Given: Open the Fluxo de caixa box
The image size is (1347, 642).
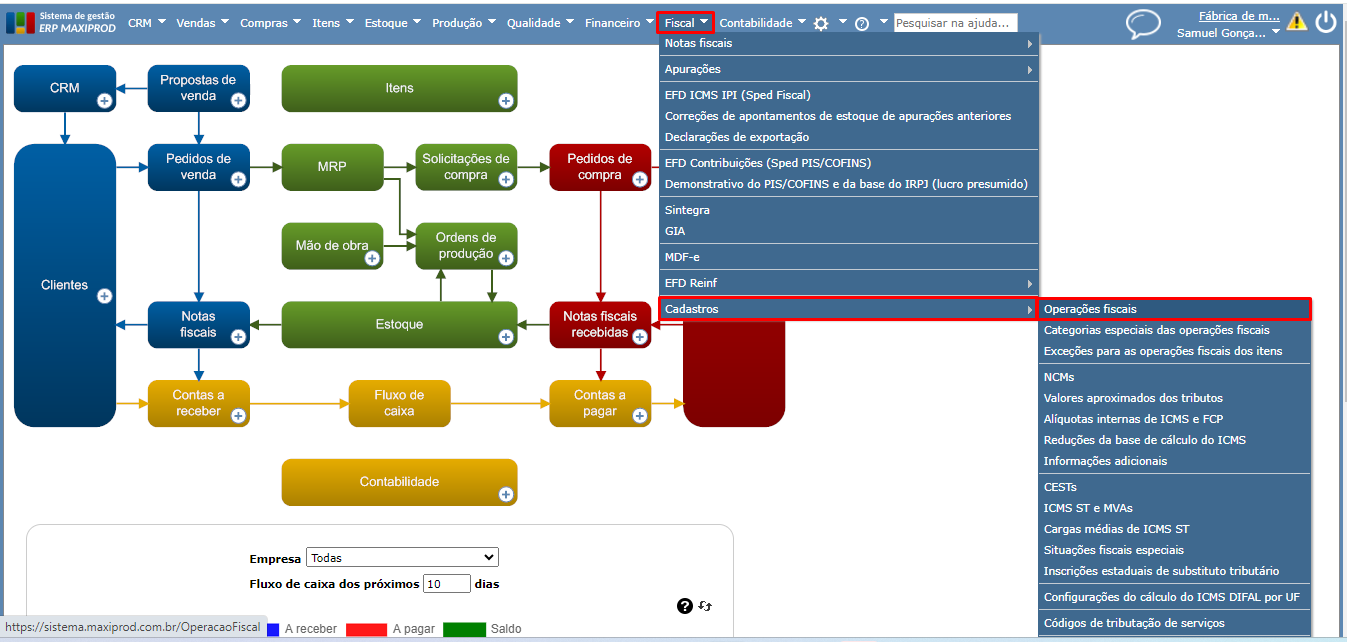Looking at the screenshot, I should pos(399,403).
